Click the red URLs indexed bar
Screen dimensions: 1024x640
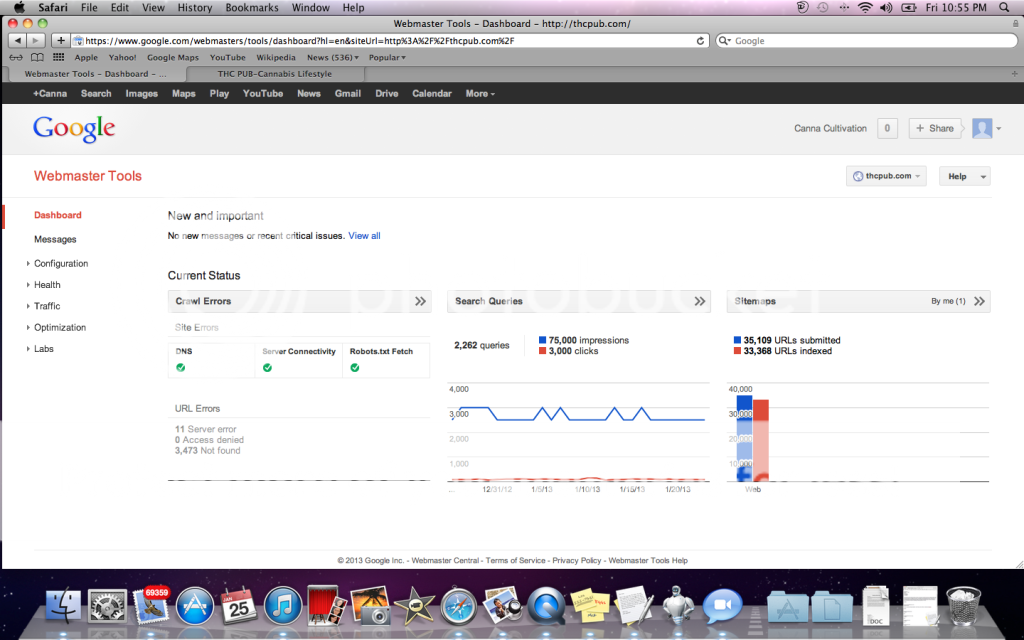(761, 441)
